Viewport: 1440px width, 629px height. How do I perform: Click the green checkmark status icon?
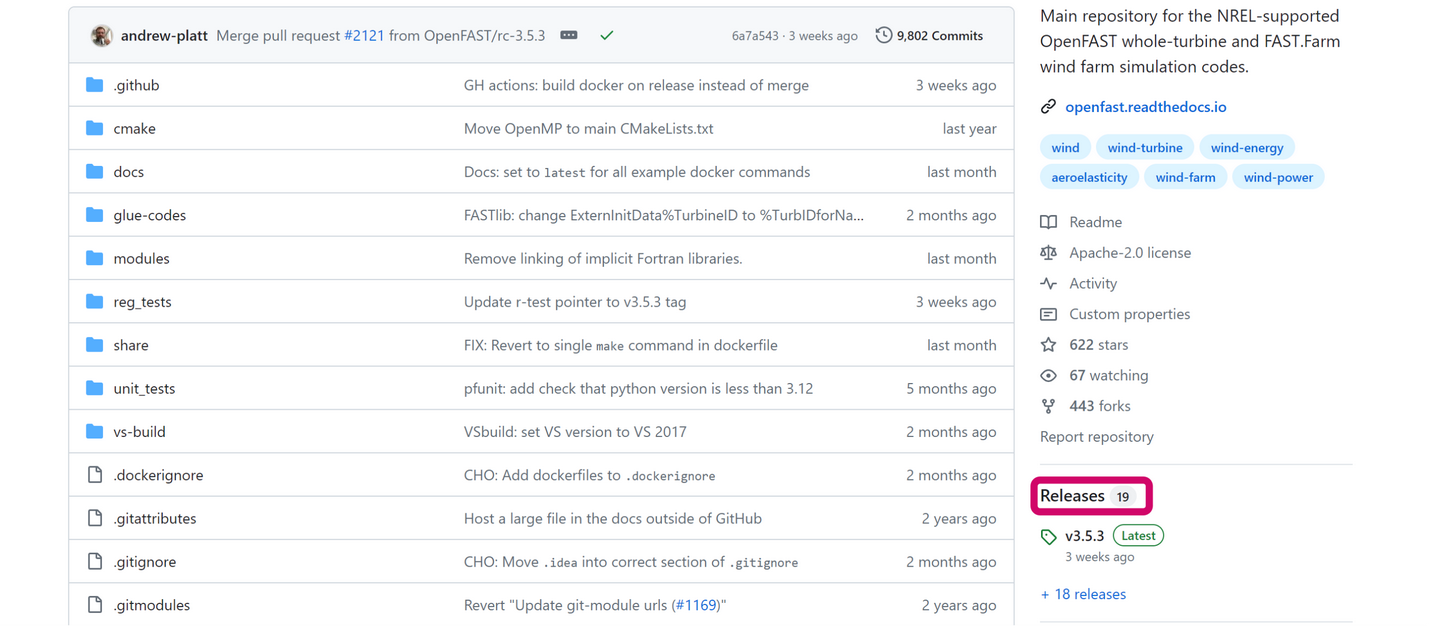pyautogui.click(x=606, y=34)
